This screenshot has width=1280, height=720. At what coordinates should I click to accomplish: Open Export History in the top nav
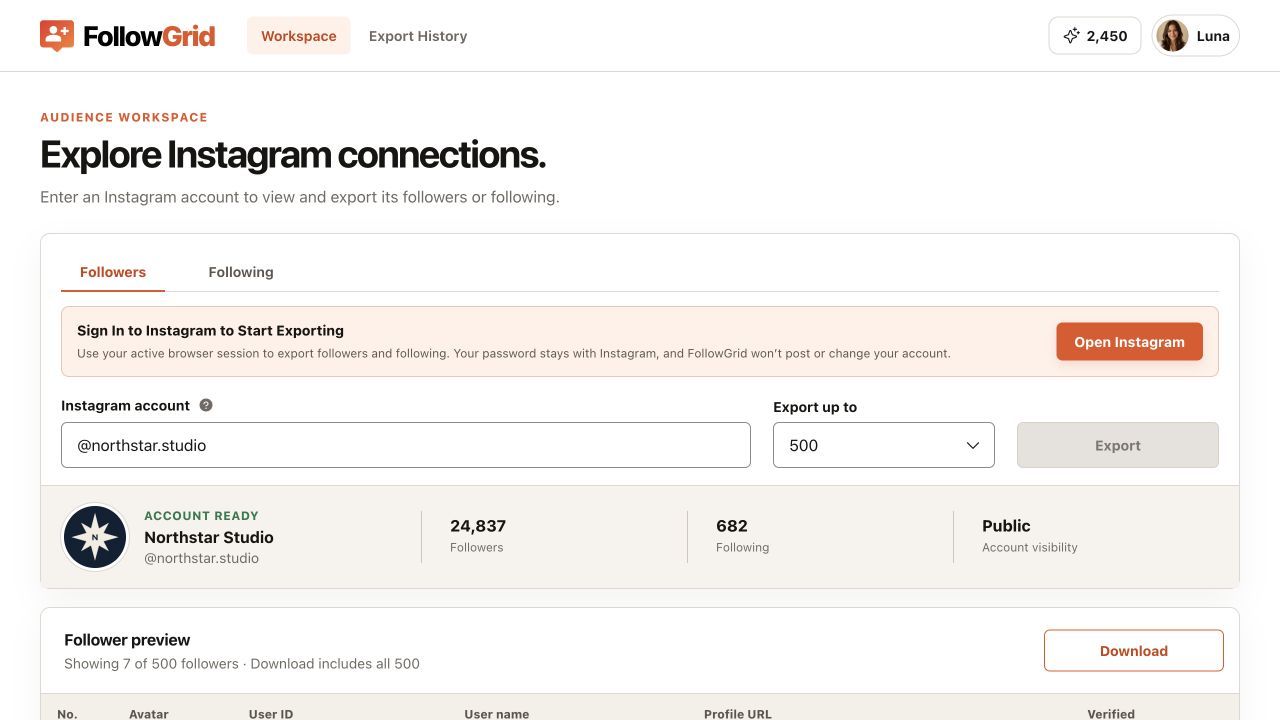[x=418, y=36]
